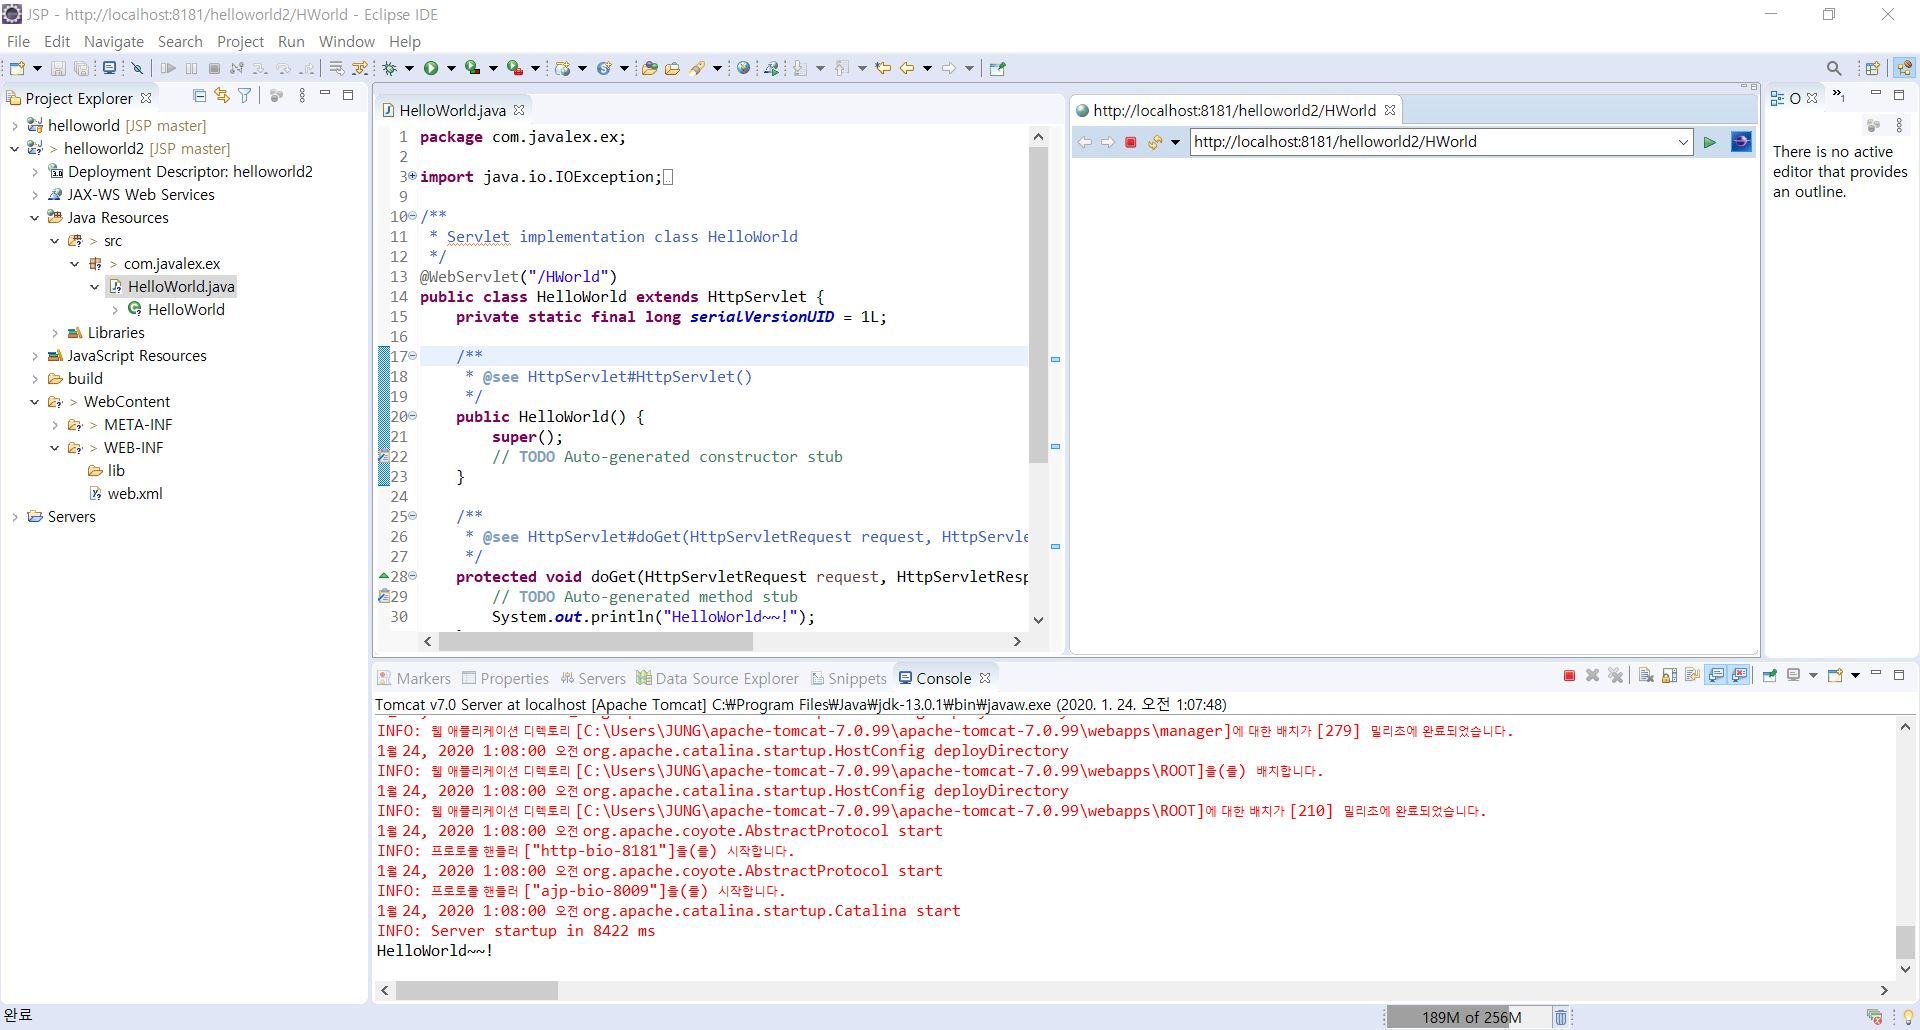Open the URL history dropdown in browser

click(1683, 142)
